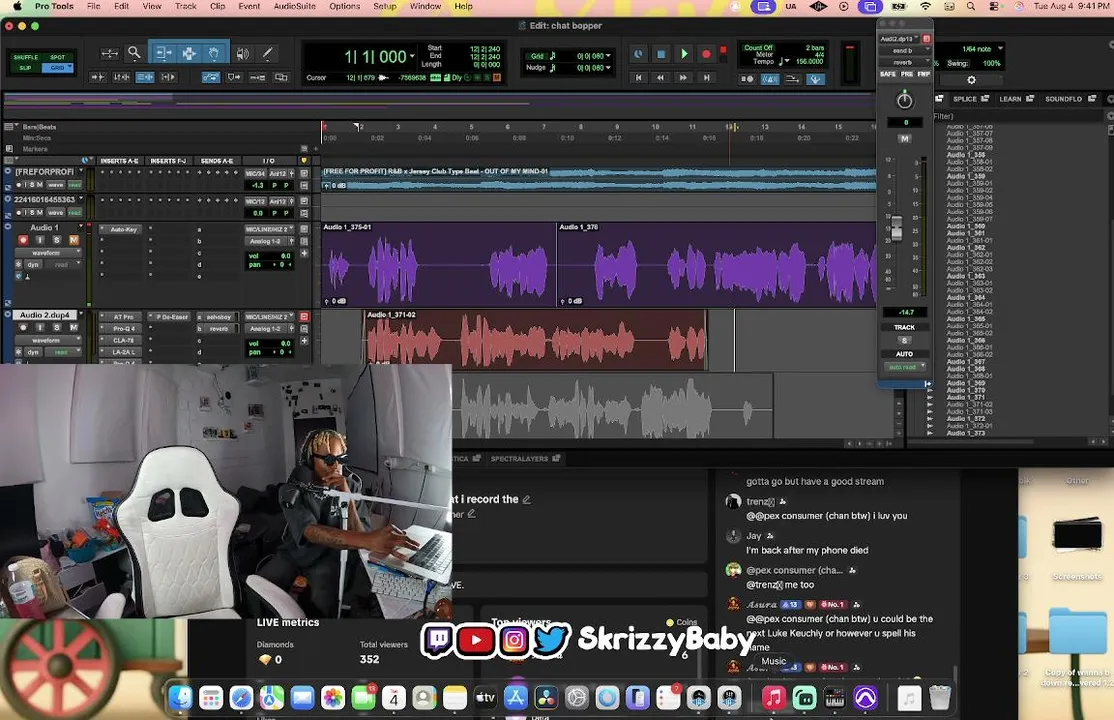This screenshot has width=1114, height=720.
Task: Toggle Solo on Audio 2.dup4 track
Action: coord(57,328)
